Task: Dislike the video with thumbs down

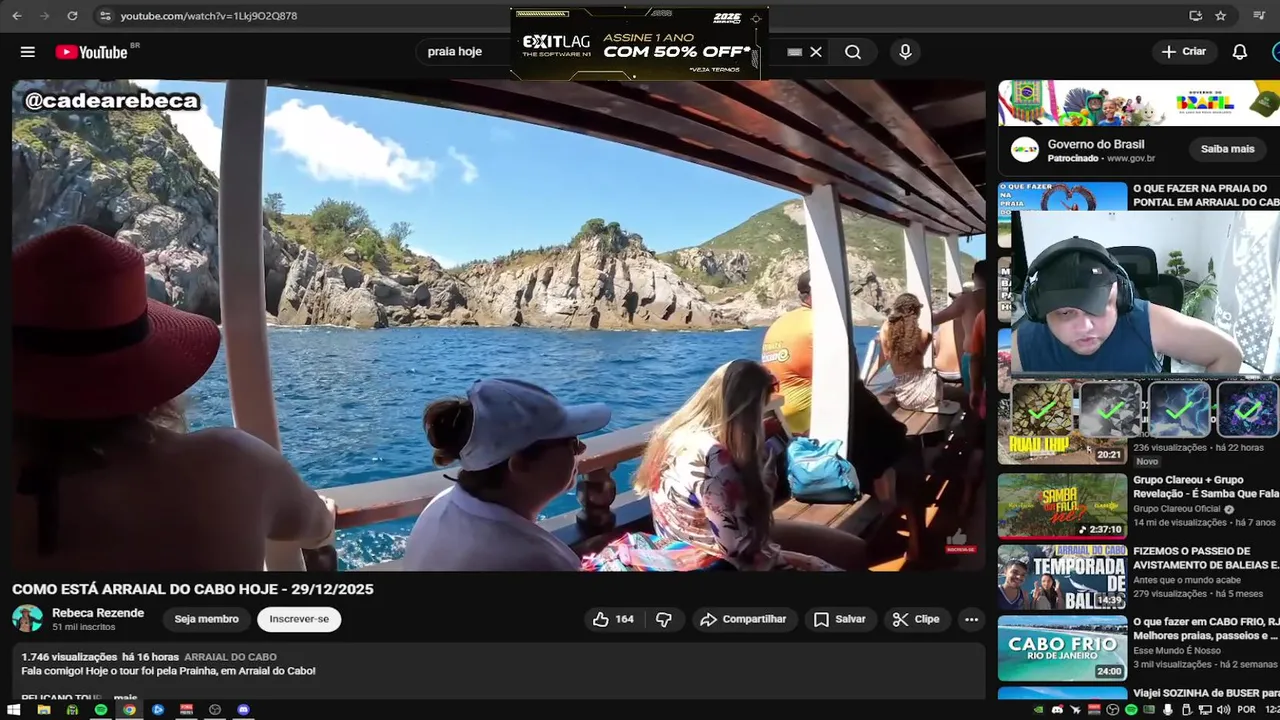Action: 664,619
